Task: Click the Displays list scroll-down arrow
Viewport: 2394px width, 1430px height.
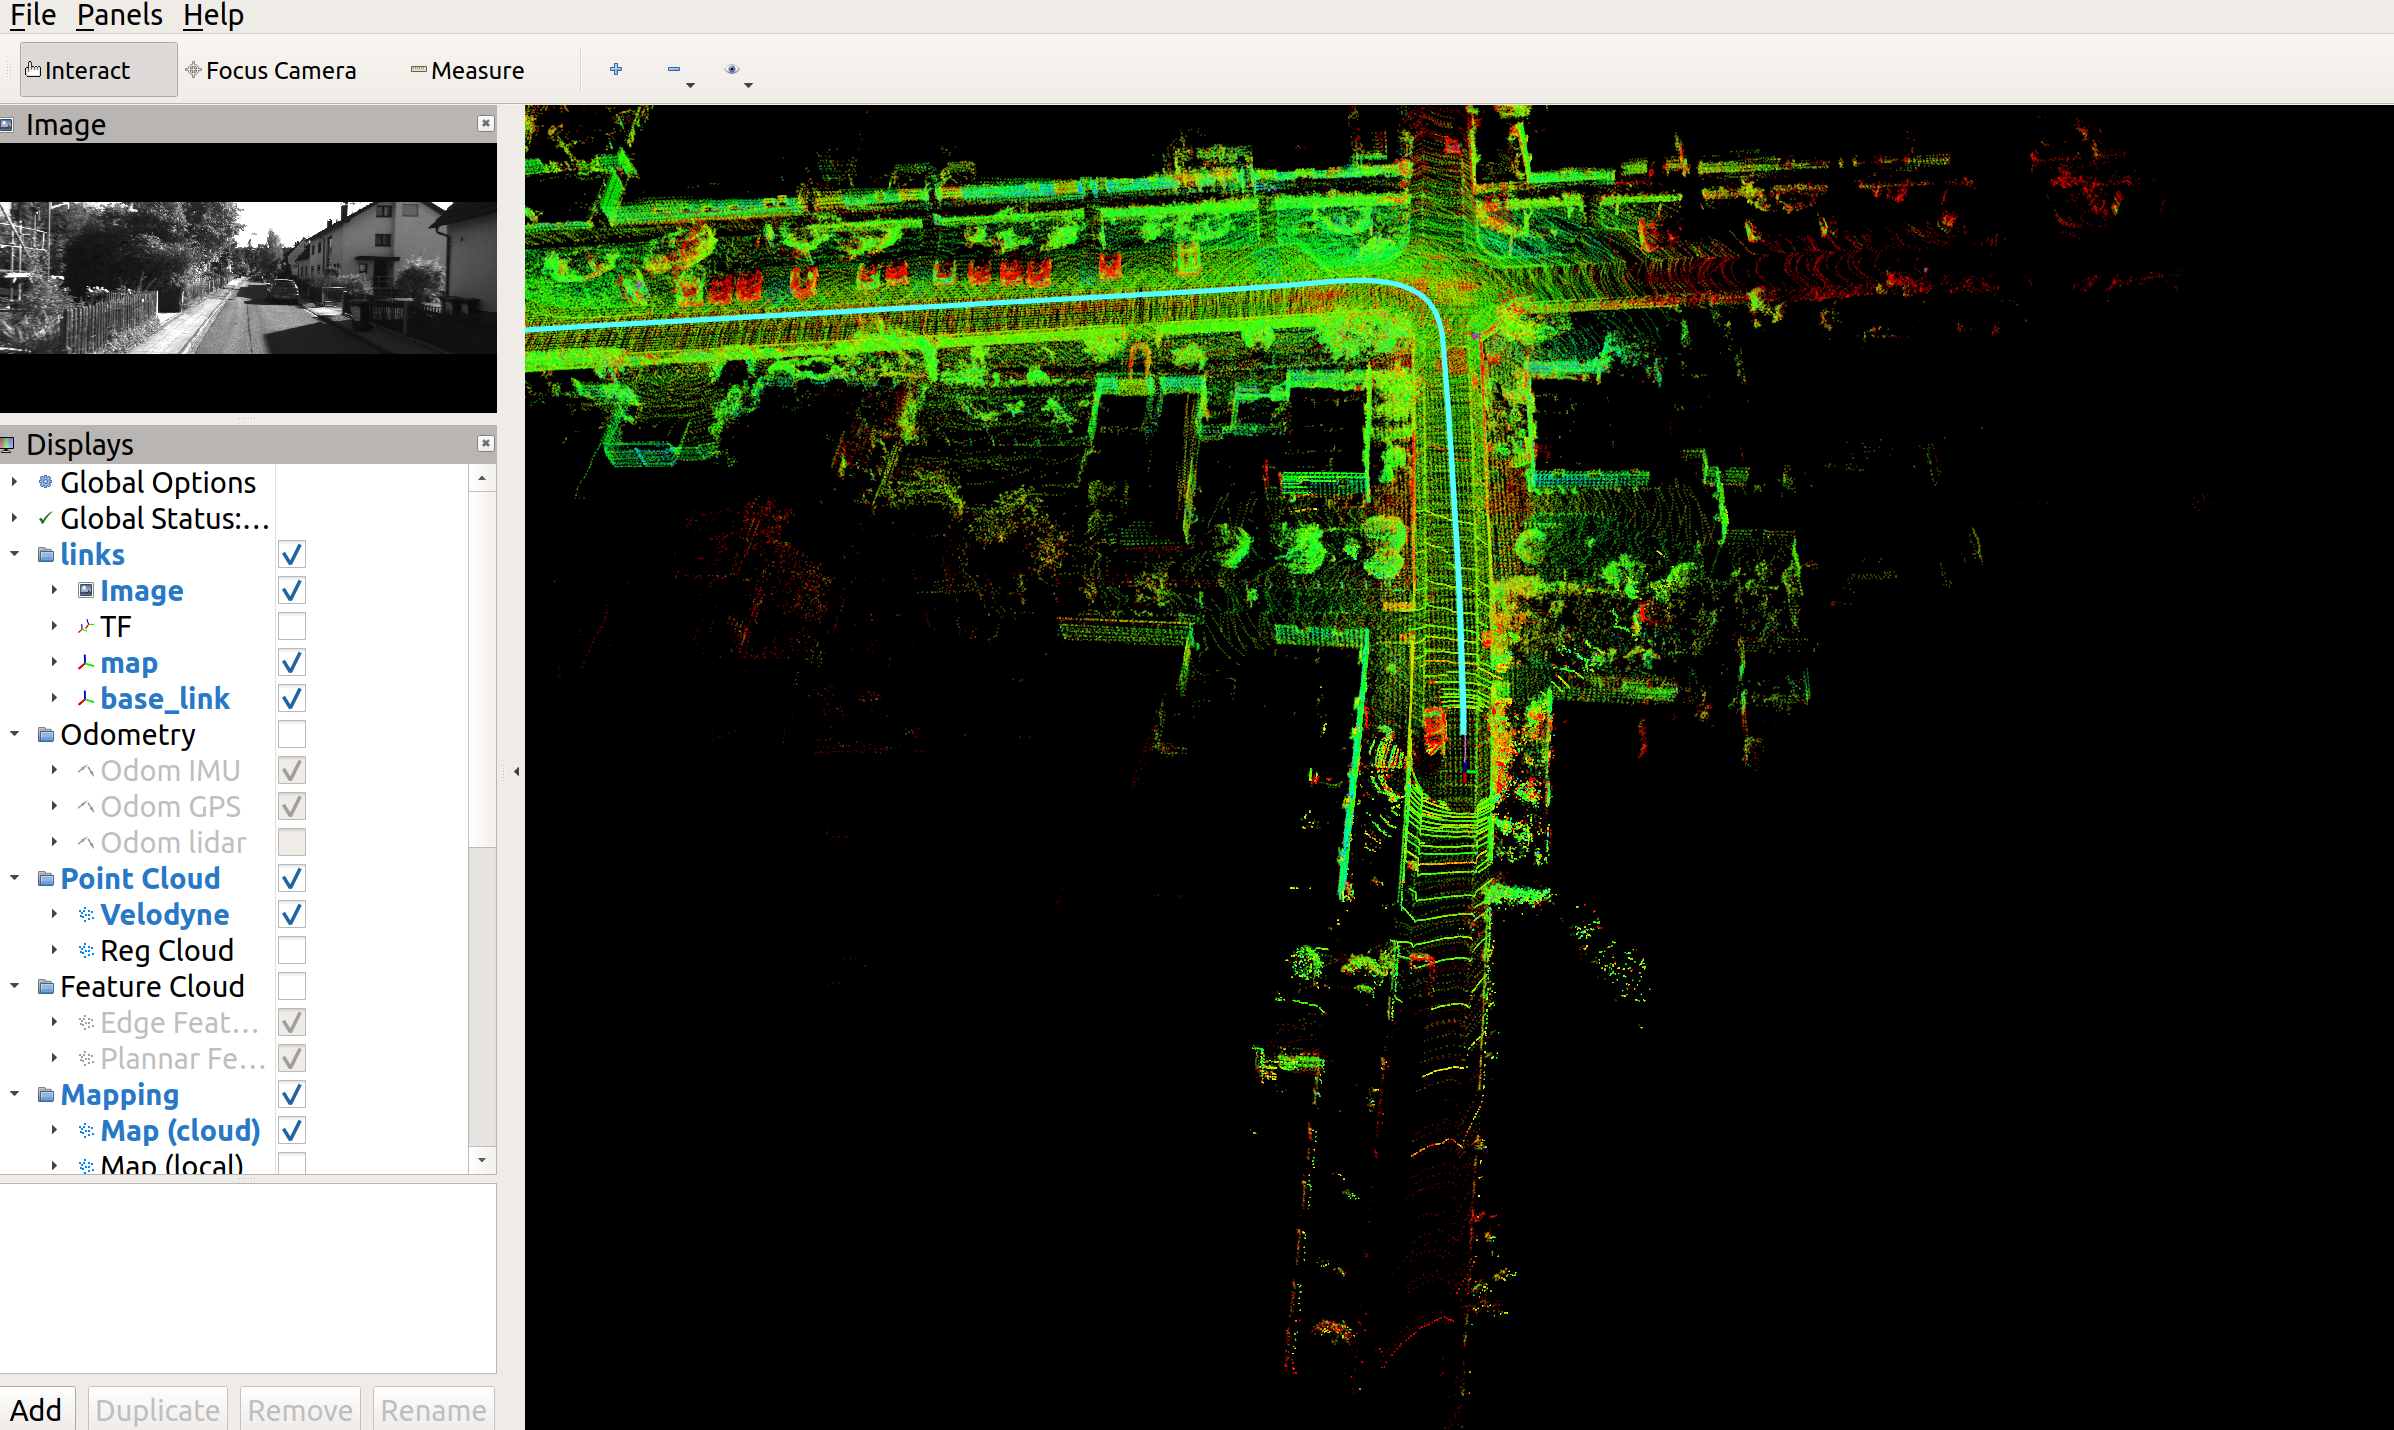Action: [482, 1160]
